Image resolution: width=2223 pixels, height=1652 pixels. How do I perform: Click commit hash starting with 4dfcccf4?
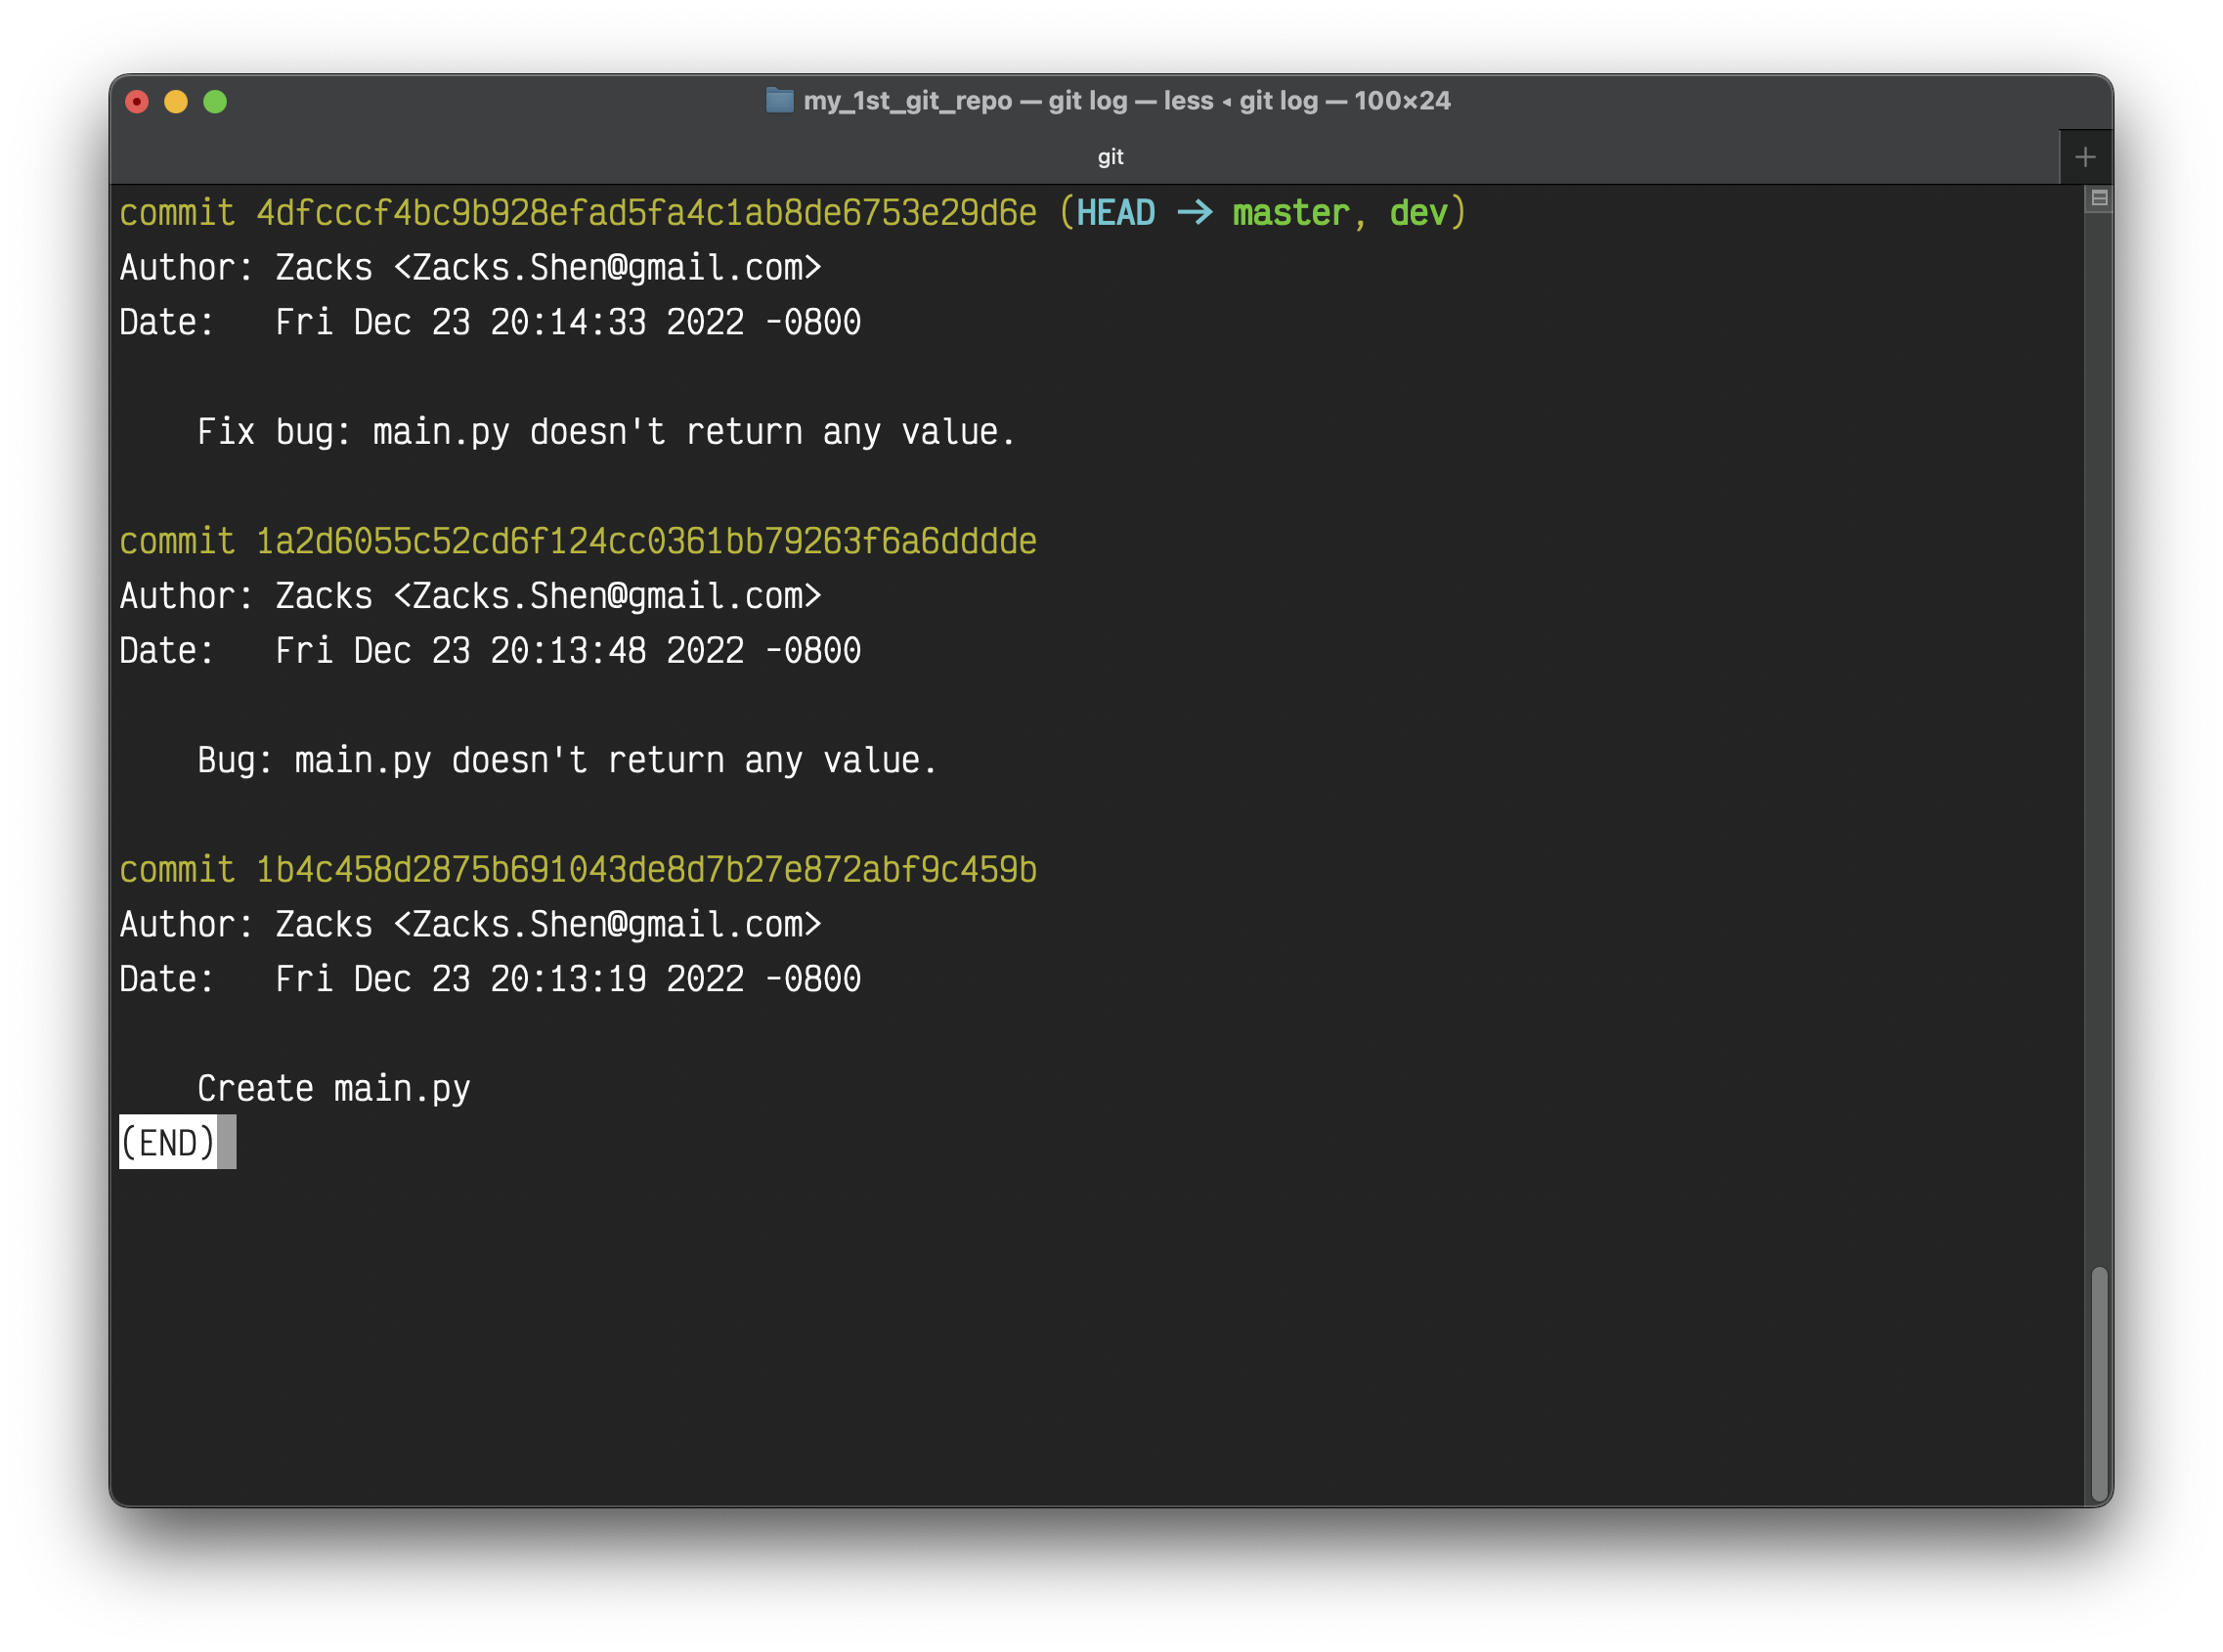point(646,213)
